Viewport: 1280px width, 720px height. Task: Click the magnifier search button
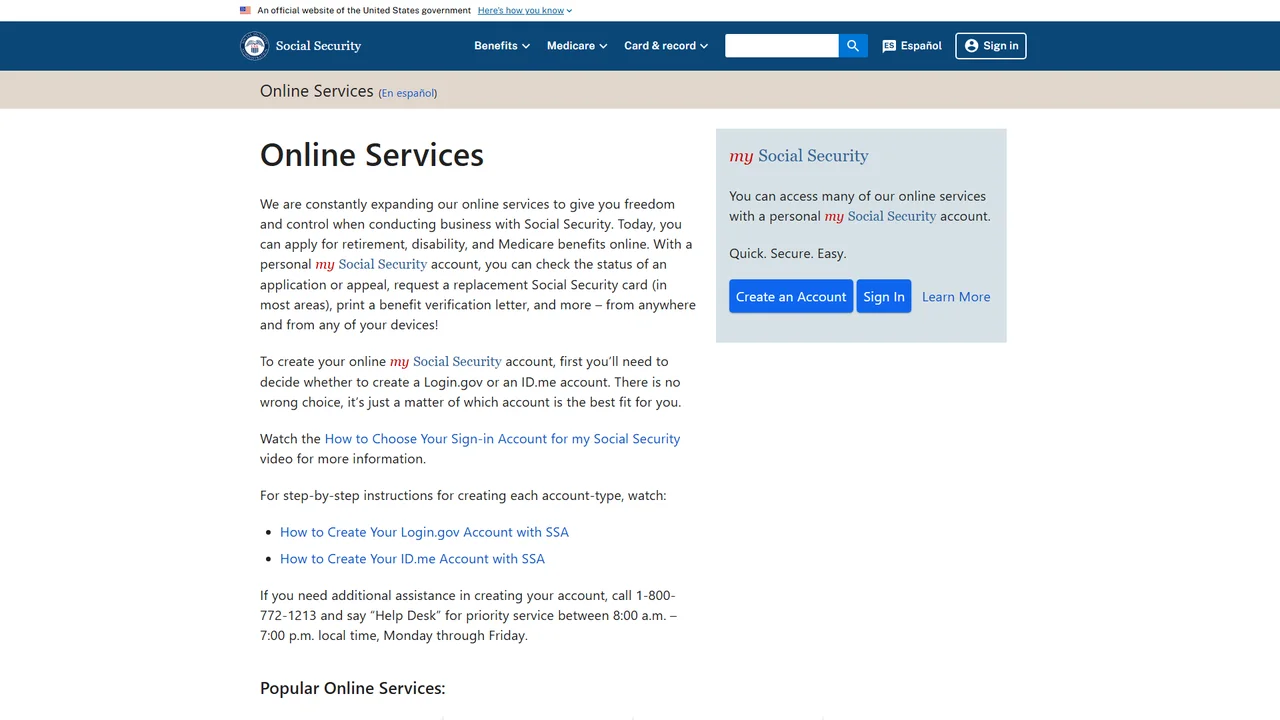pos(853,46)
